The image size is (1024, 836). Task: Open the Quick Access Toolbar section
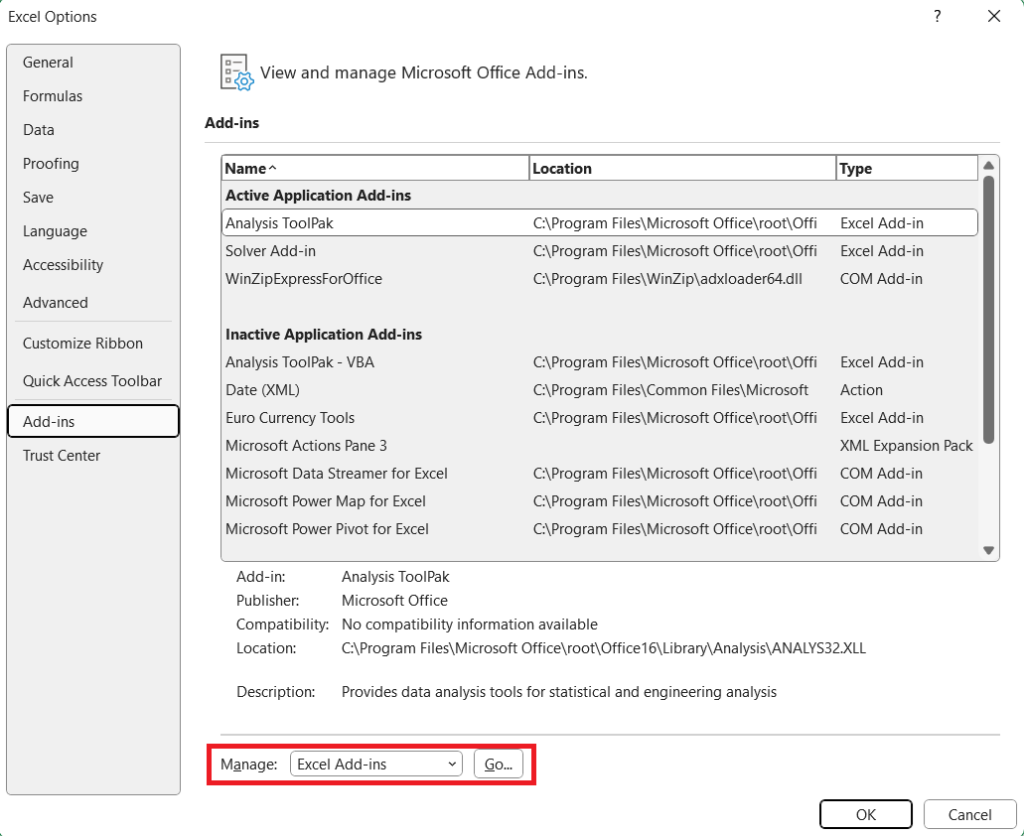click(90, 381)
